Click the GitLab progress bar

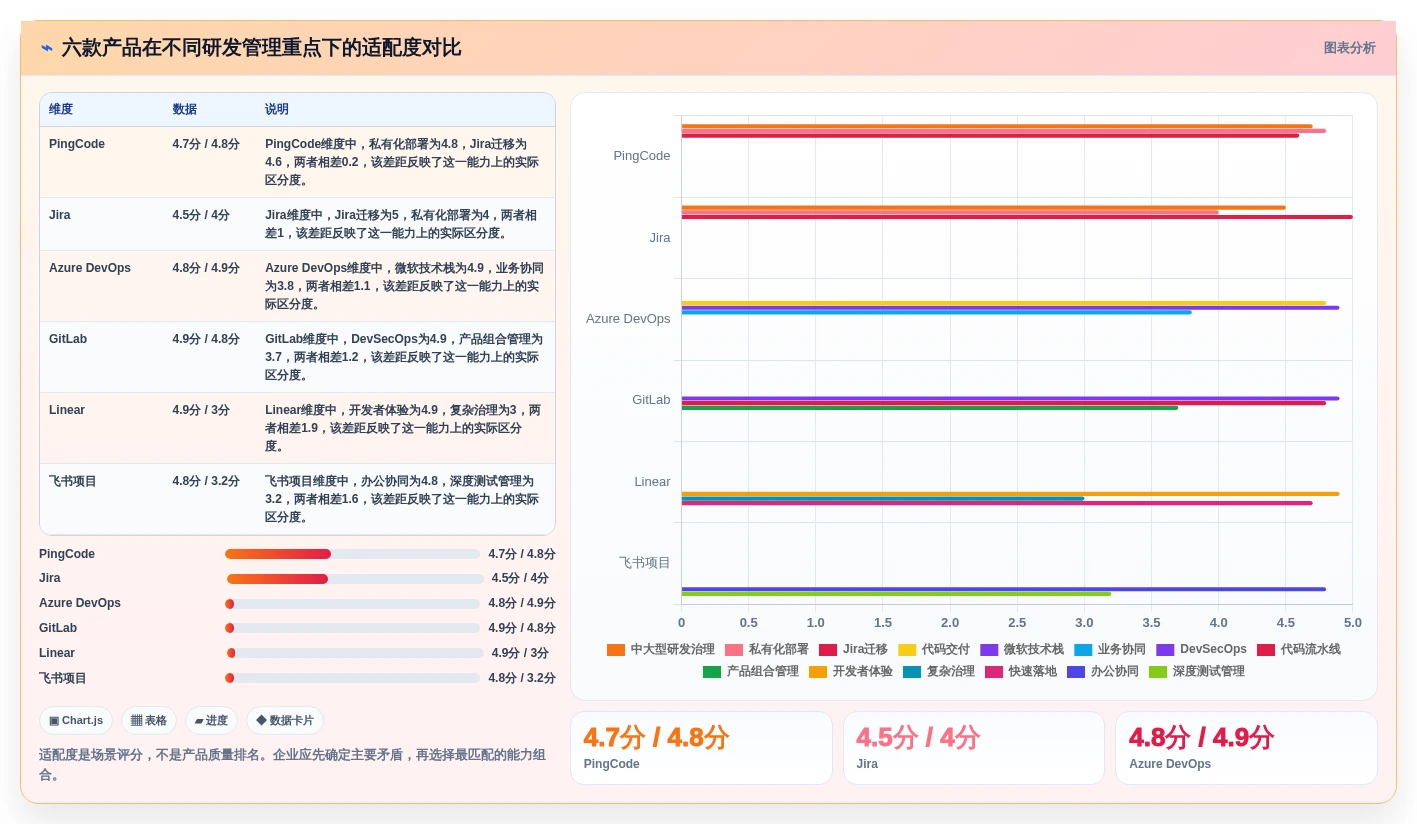click(x=352, y=628)
